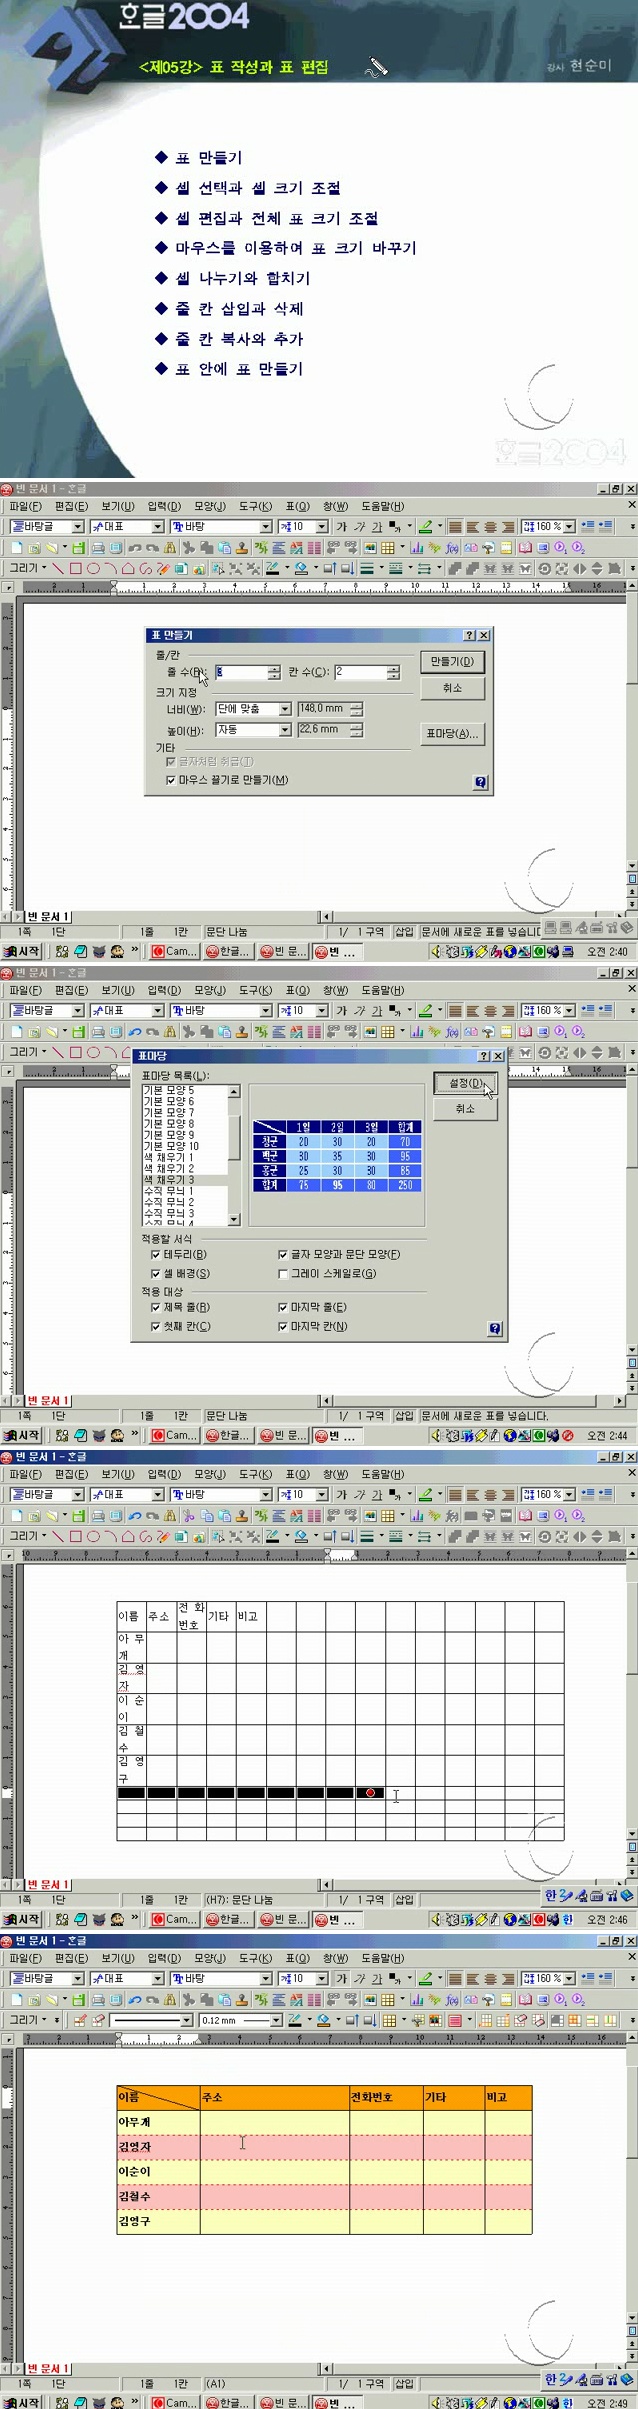This screenshot has width=638, height=2409.
Task: Click Redo icon in black-selected-row table window
Action: (152, 1516)
